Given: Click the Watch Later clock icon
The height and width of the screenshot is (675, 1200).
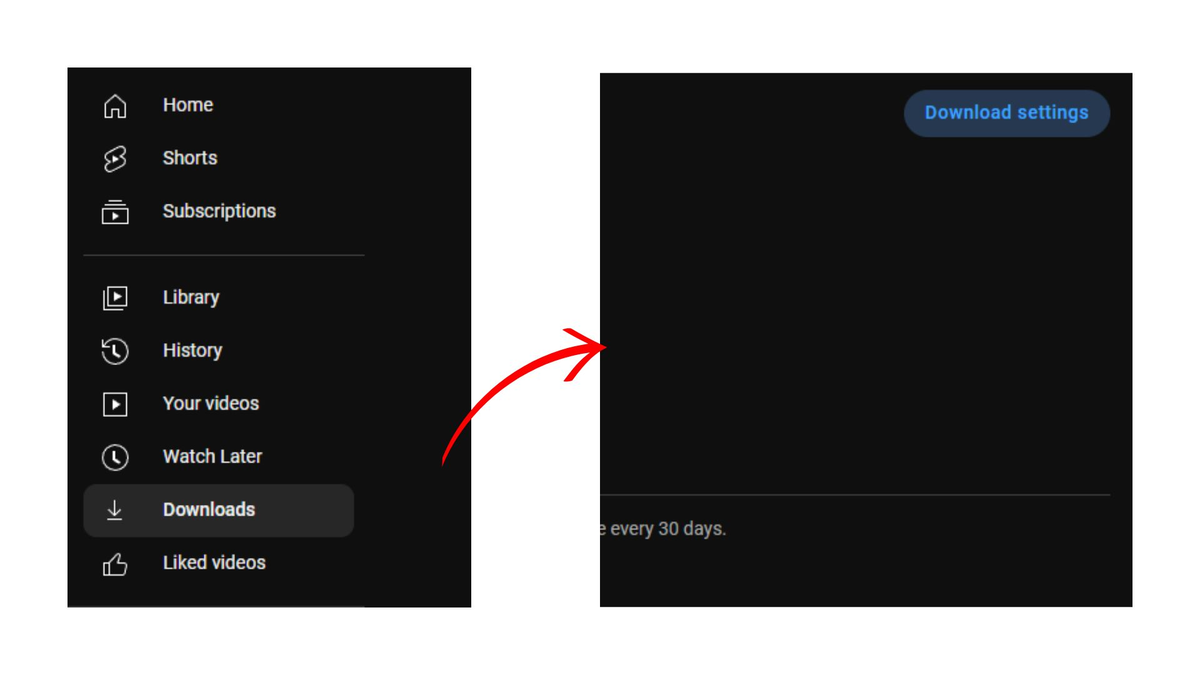Looking at the screenshot, I should tap(115, 457).
